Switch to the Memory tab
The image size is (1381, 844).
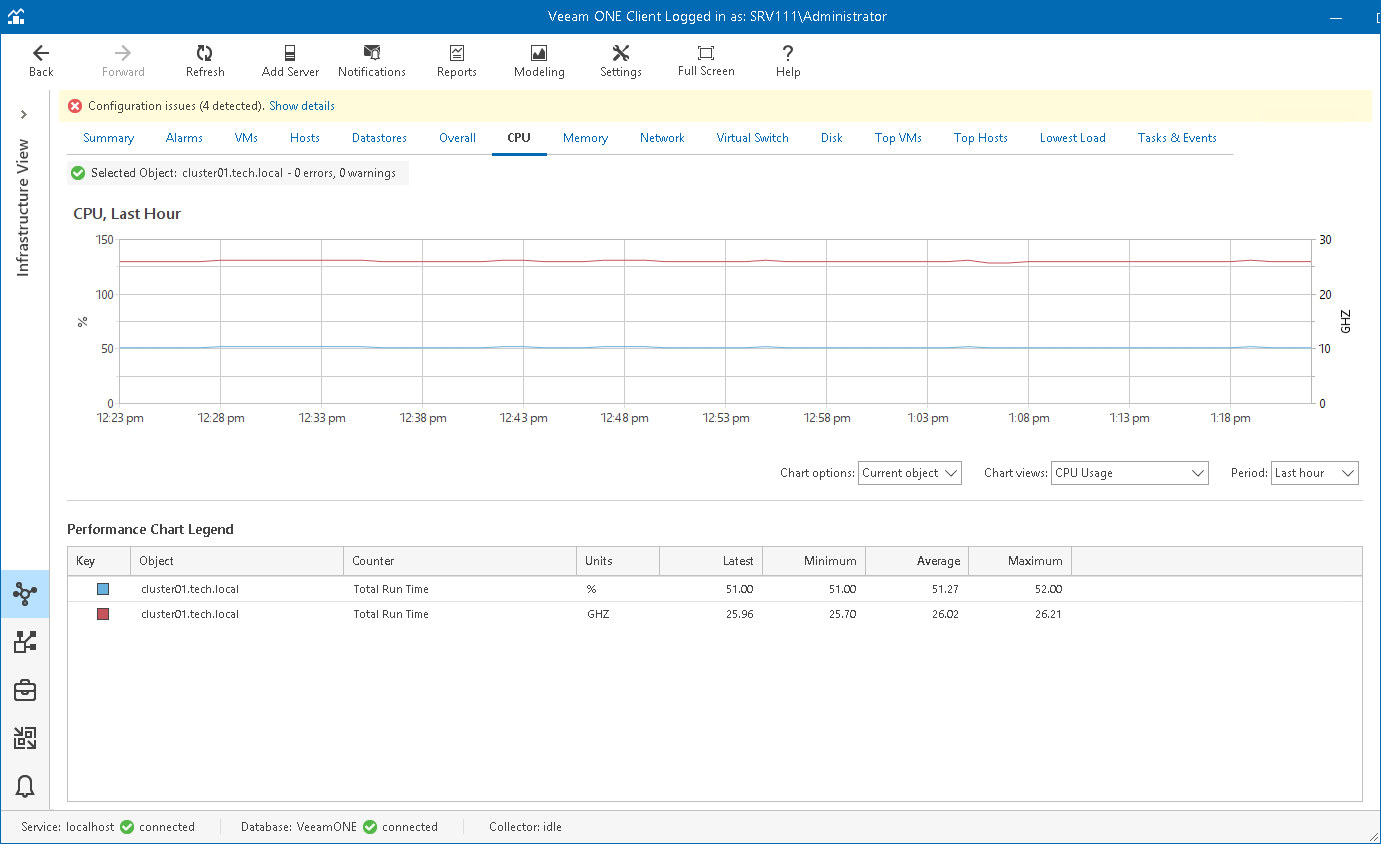click(585, 138)
